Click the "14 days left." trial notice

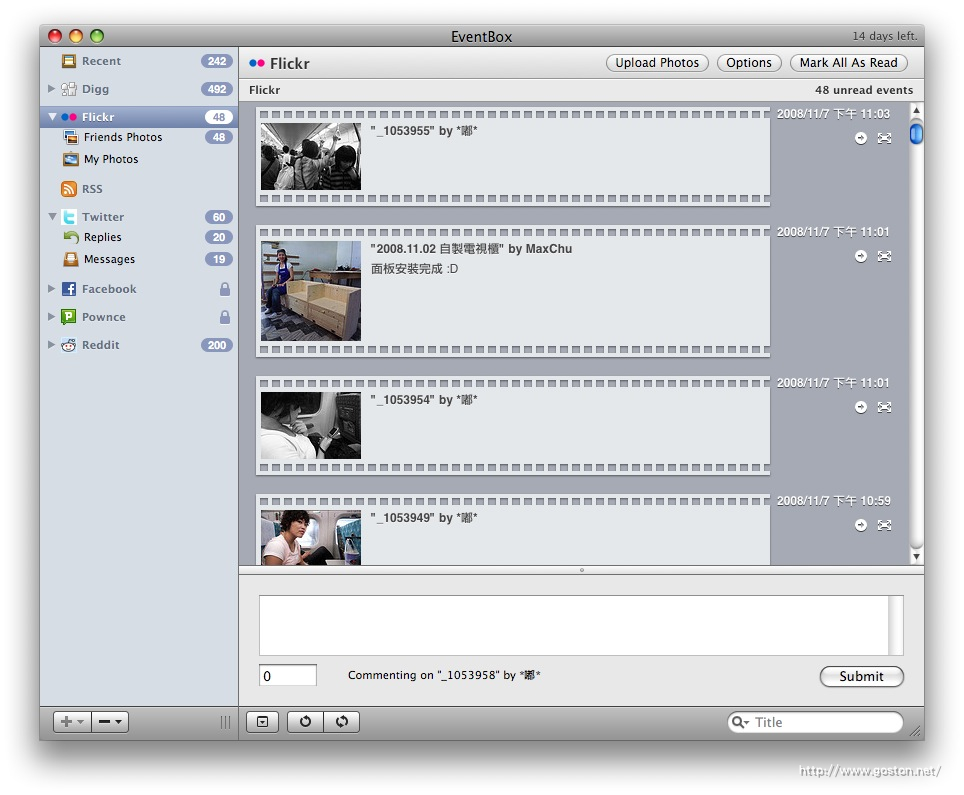[x=885, y=36]
